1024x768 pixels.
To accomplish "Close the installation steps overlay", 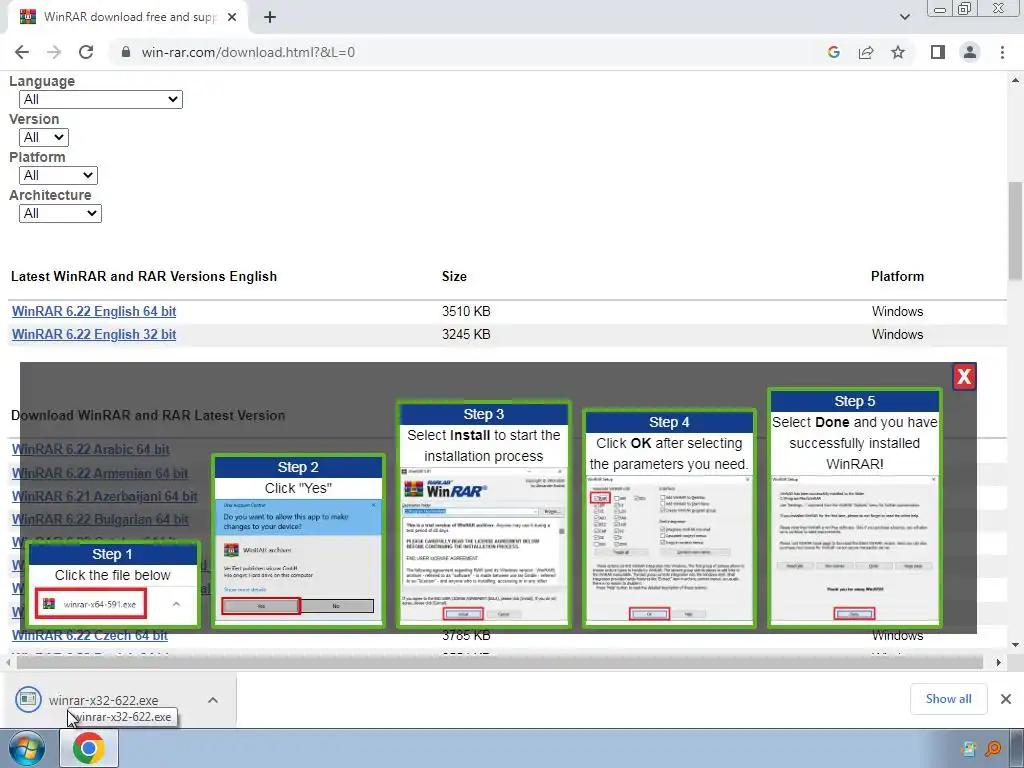I will (x=964, y=376).
